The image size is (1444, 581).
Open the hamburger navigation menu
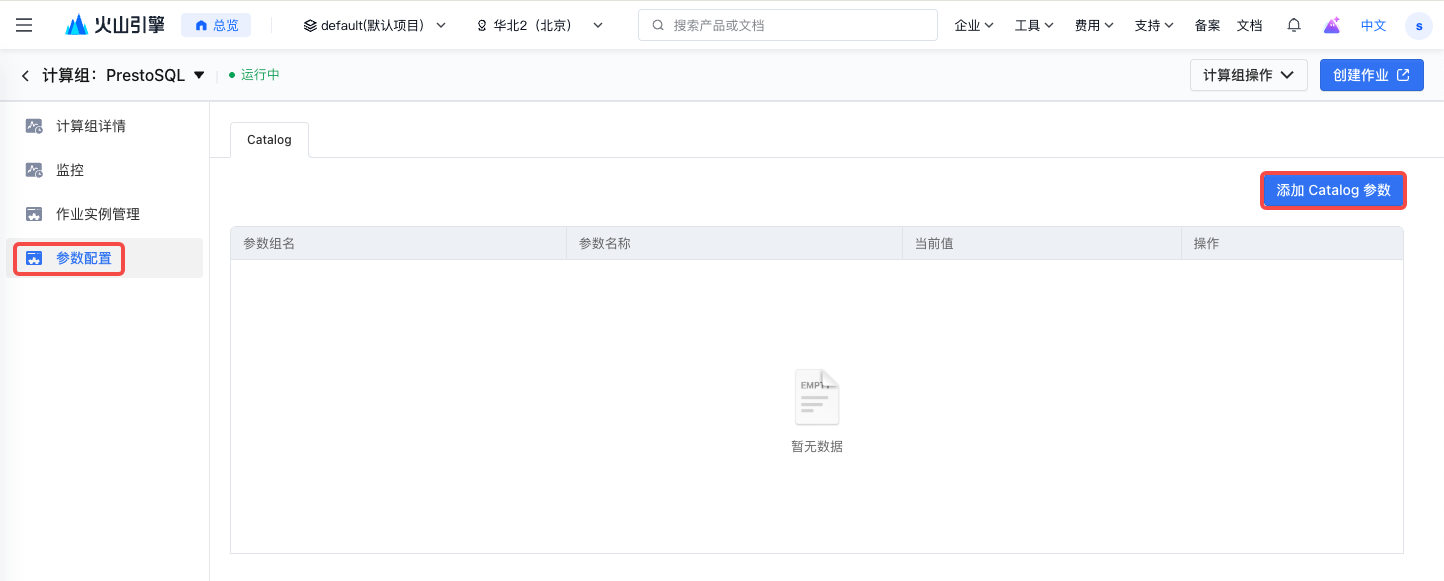click(24, 25)
